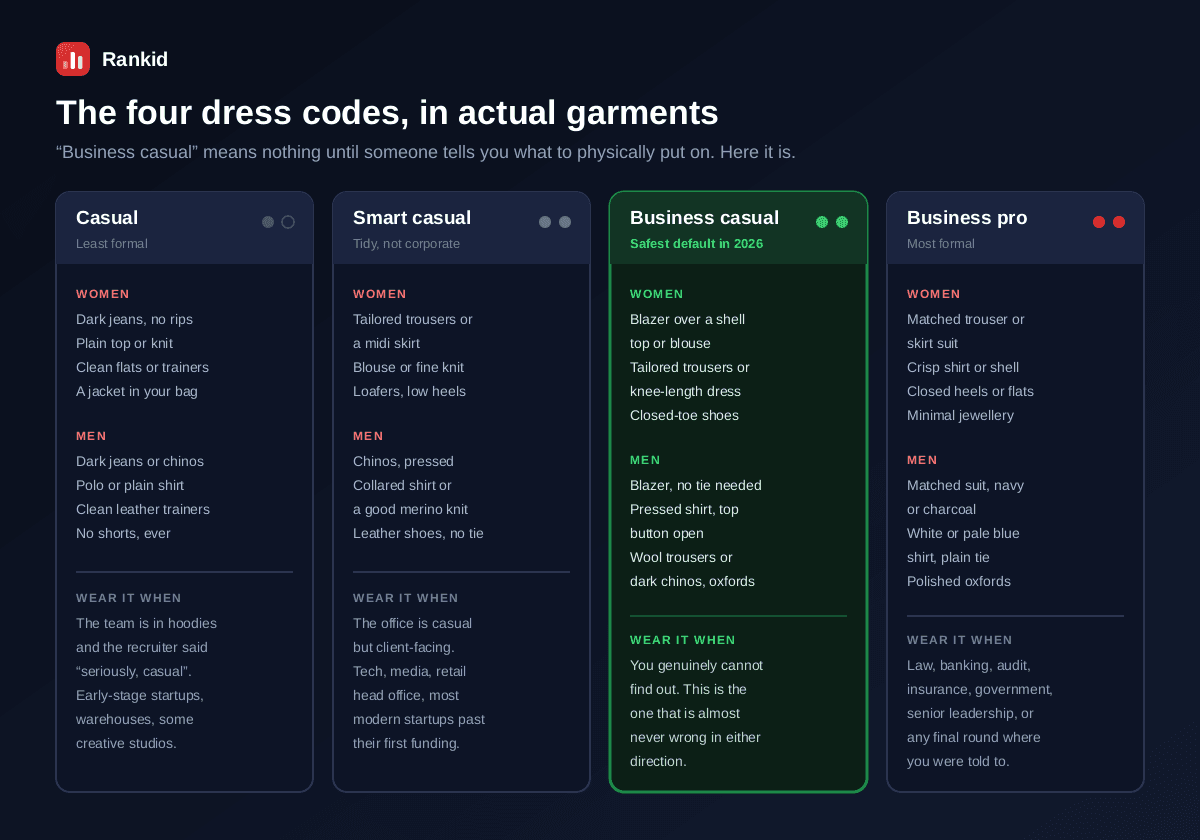Click the 'Most formal' caption

[941, 244]
